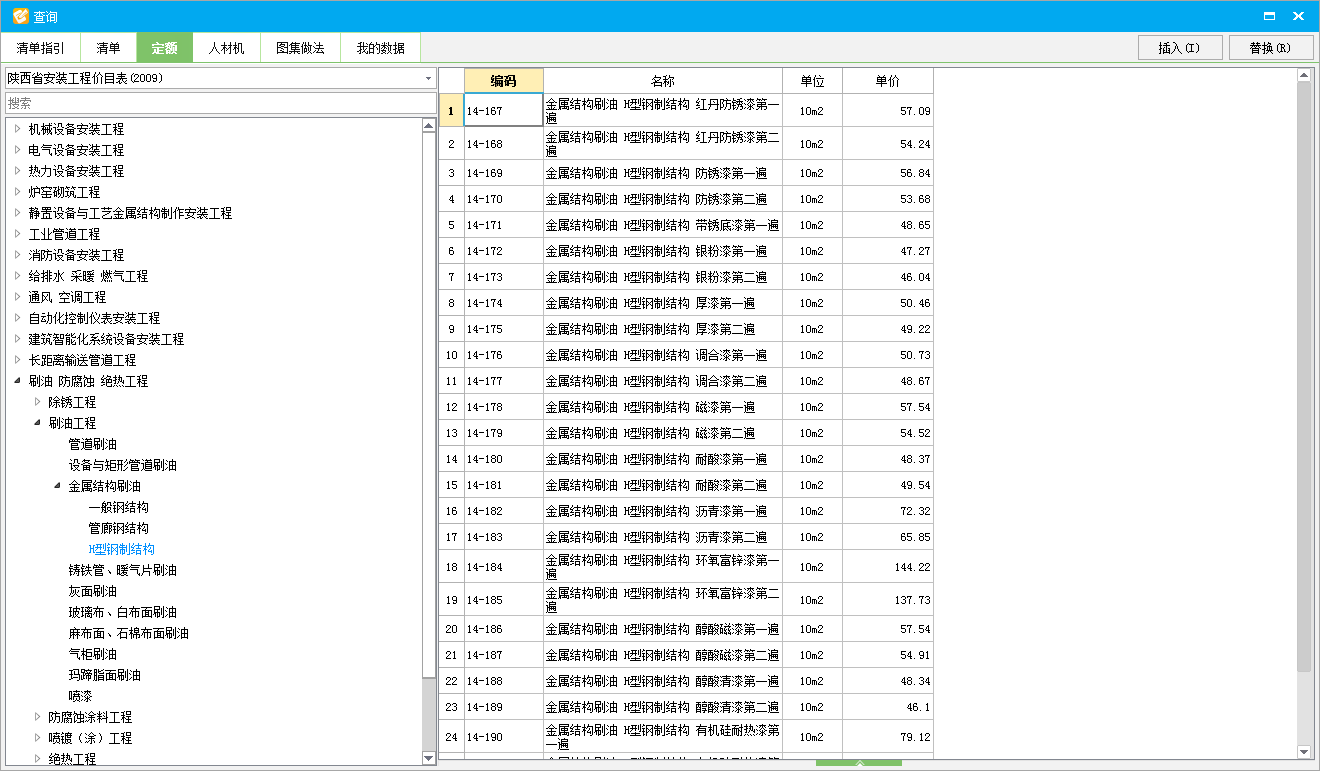The width and height of the screenshot is (1320, 771).
Task: Select 自动化控制仪表安装工程 in tree
Action: (94, 318)
